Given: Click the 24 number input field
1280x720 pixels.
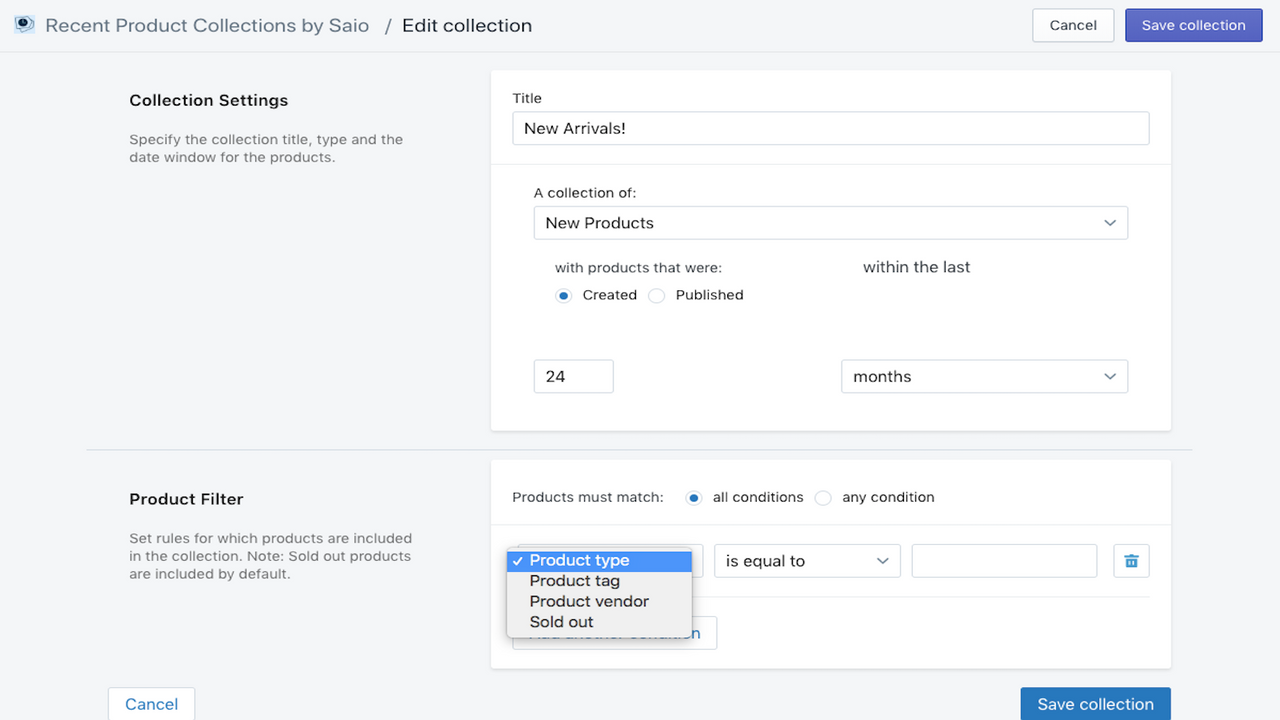Looking at the screenshot, I should (573, 377).
